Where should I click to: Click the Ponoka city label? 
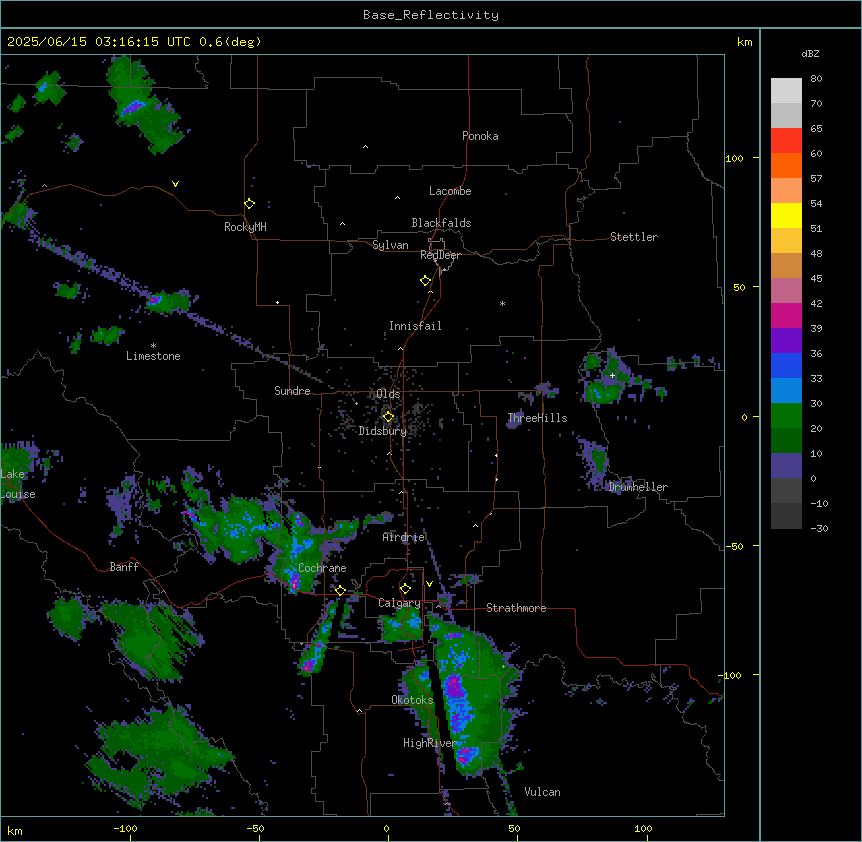pyautogui.click(x=480, y=136)
